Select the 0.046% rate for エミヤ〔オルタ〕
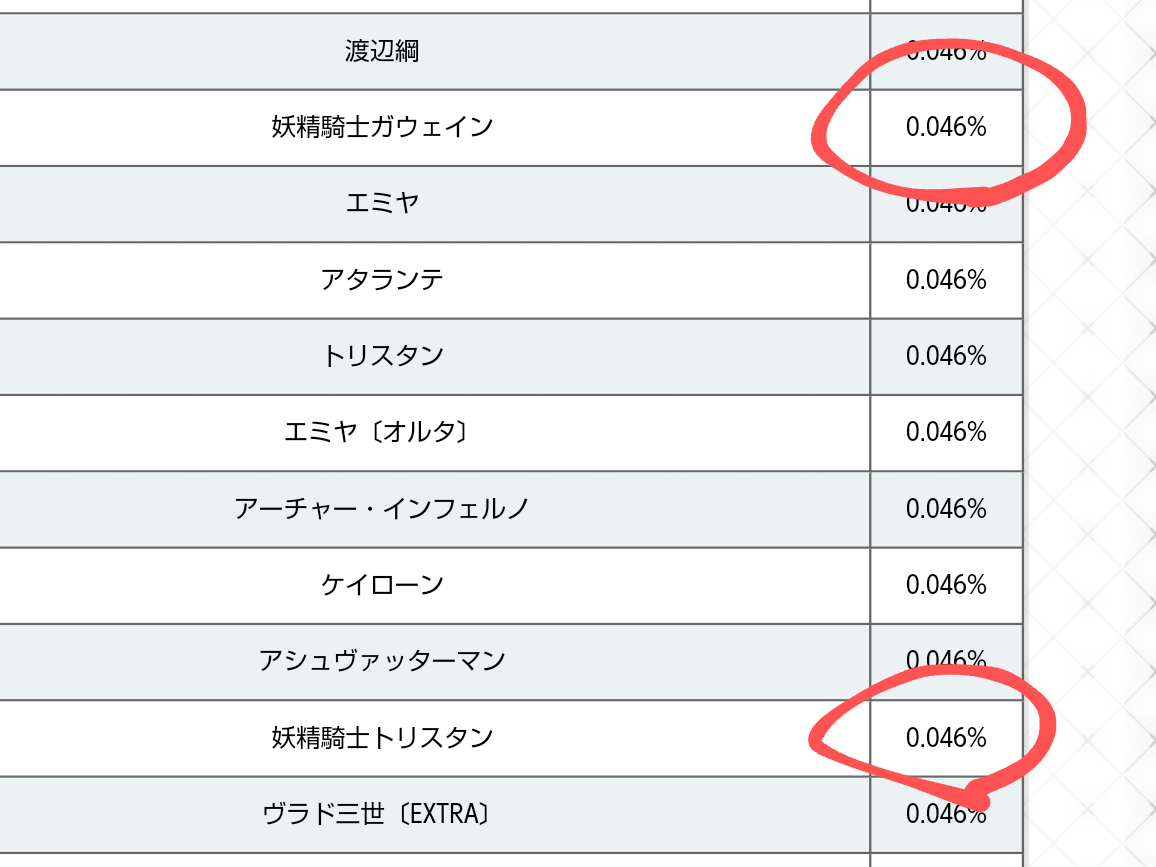This screenshot has height=867, width=1156. tap(946, 432)
